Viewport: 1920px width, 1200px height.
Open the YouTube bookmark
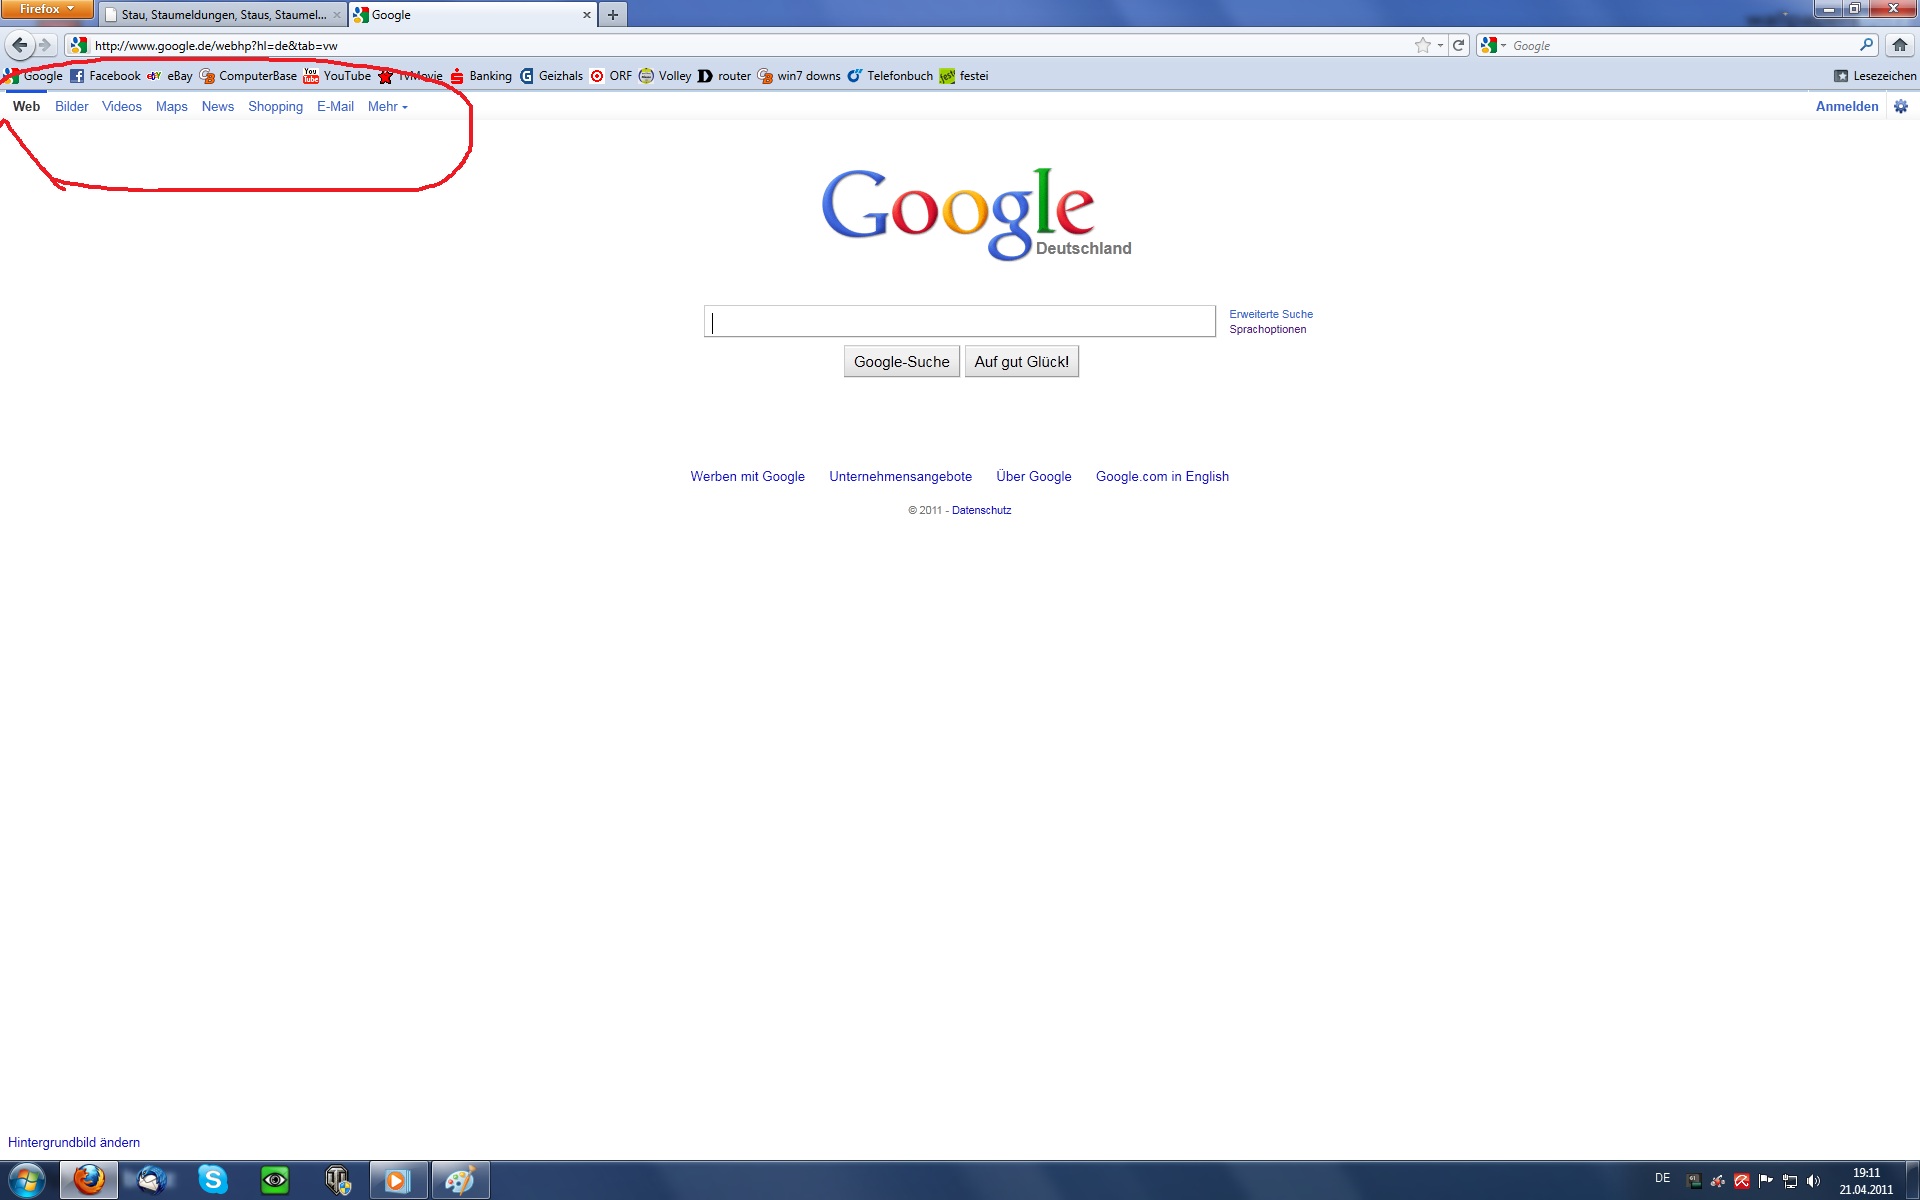point(337,76)
